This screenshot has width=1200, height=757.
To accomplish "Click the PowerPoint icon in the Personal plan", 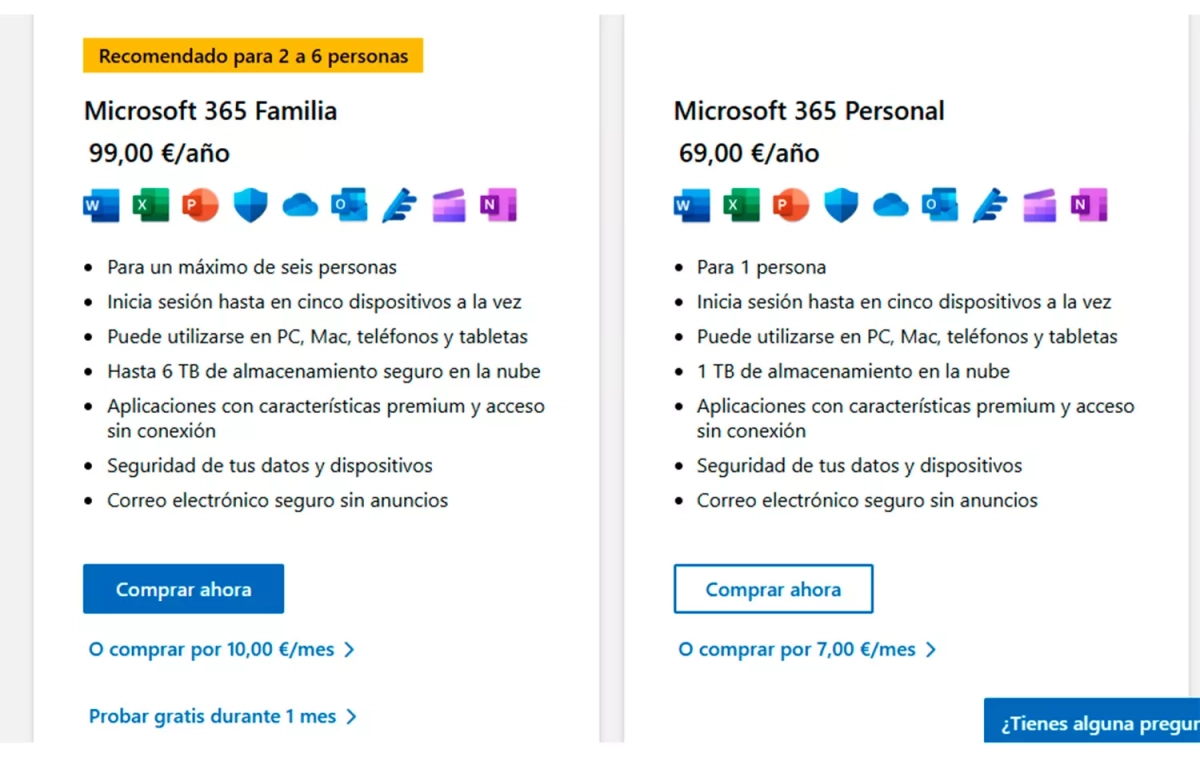I will click(x=790, y=206).
